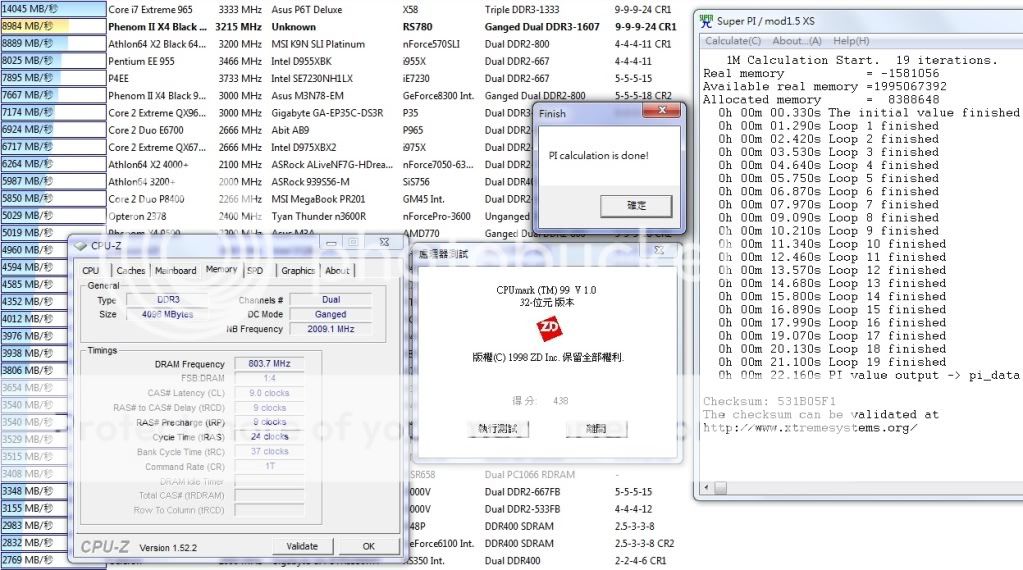Select the SPD tab in CPU-Z

point(255,270)
